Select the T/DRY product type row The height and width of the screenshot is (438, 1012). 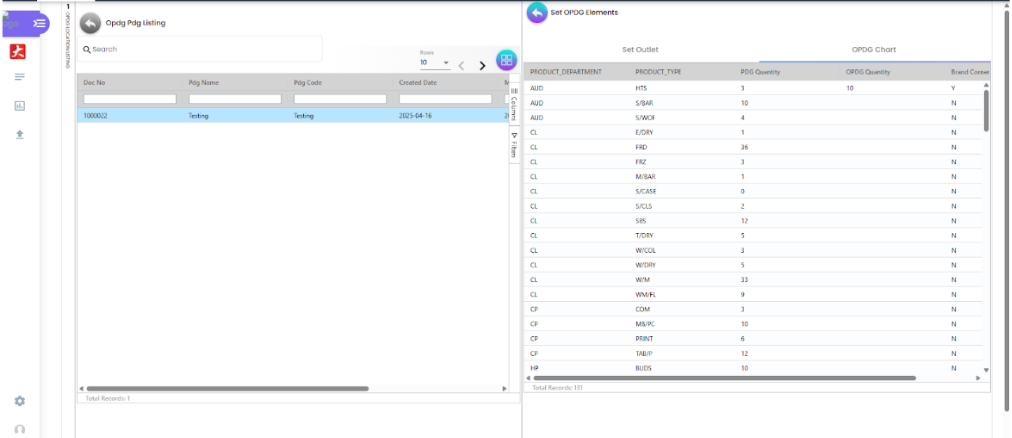[x=753, y=235]
